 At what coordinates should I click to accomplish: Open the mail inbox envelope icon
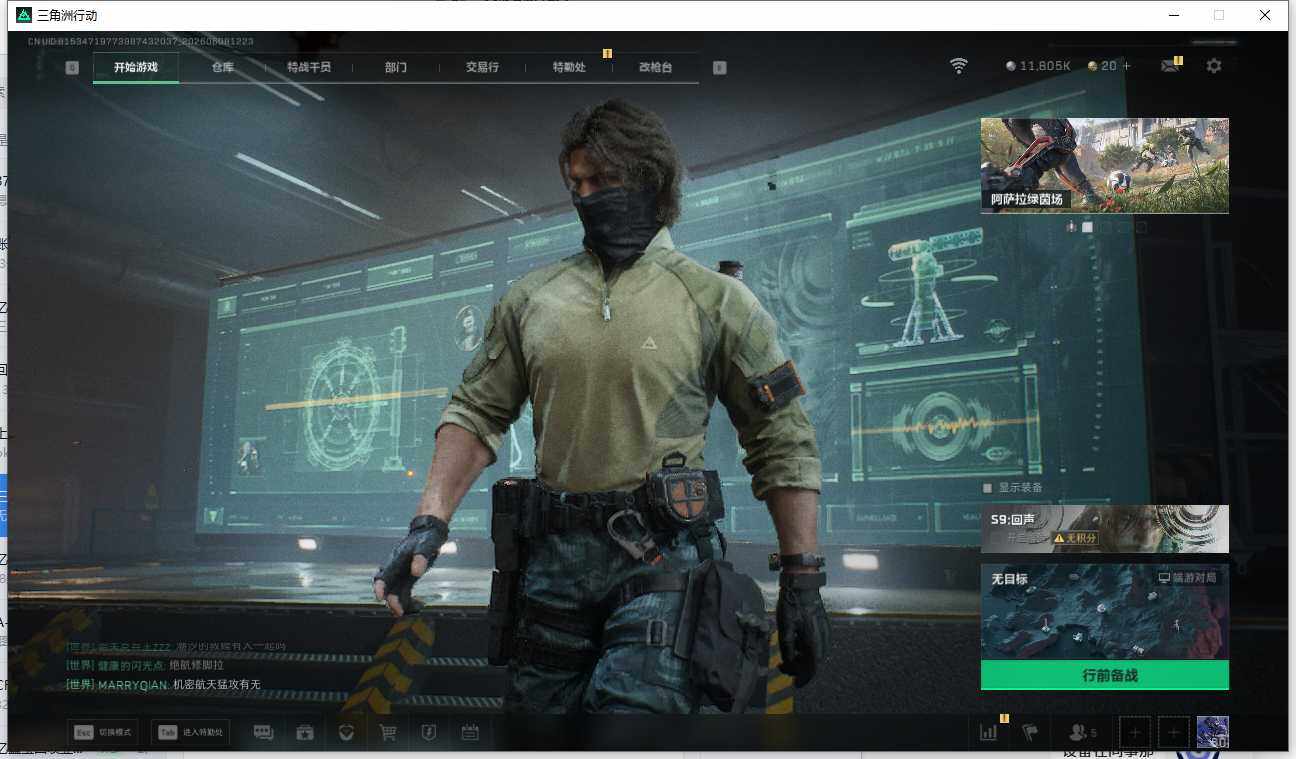coord(1169,66)
